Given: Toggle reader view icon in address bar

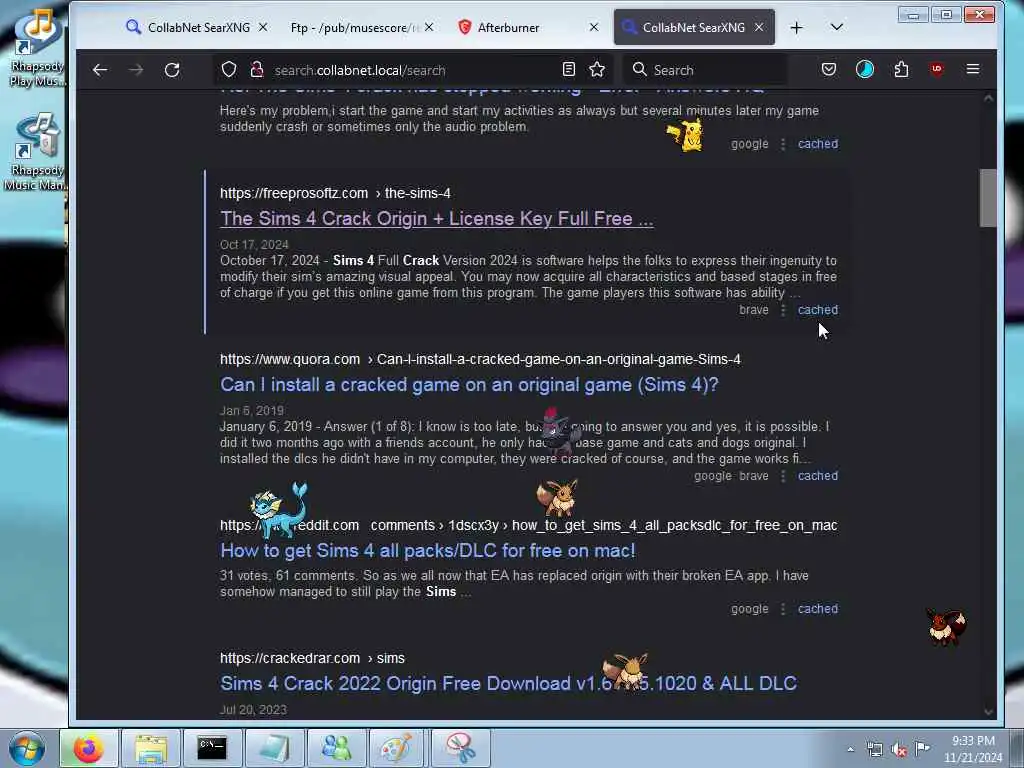Looking at the screenshot, I should click(x=569, y=69).
